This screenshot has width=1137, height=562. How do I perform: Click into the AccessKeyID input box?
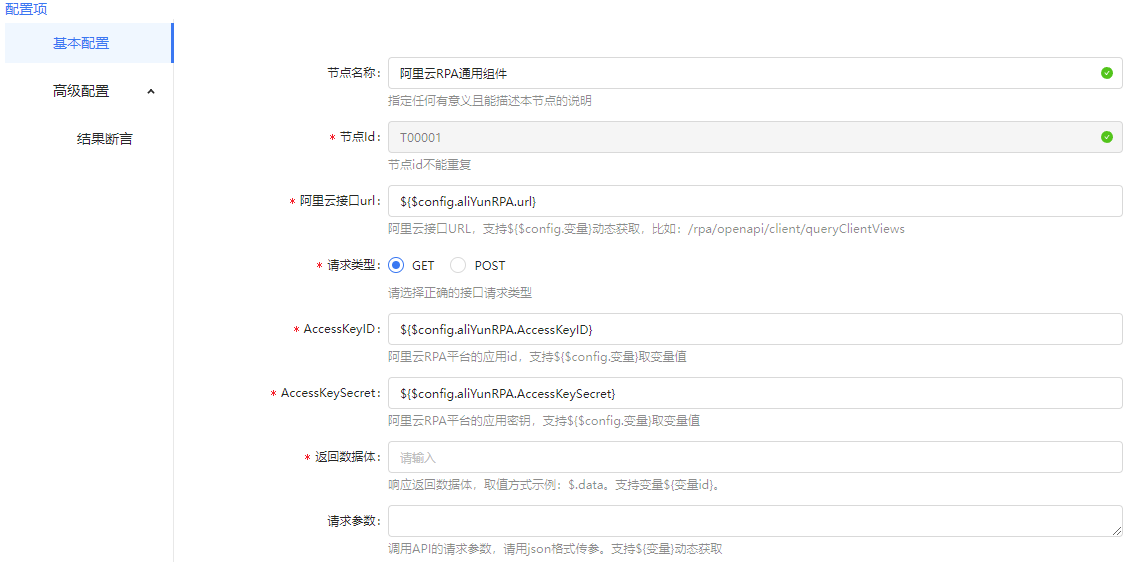point(755,329)
